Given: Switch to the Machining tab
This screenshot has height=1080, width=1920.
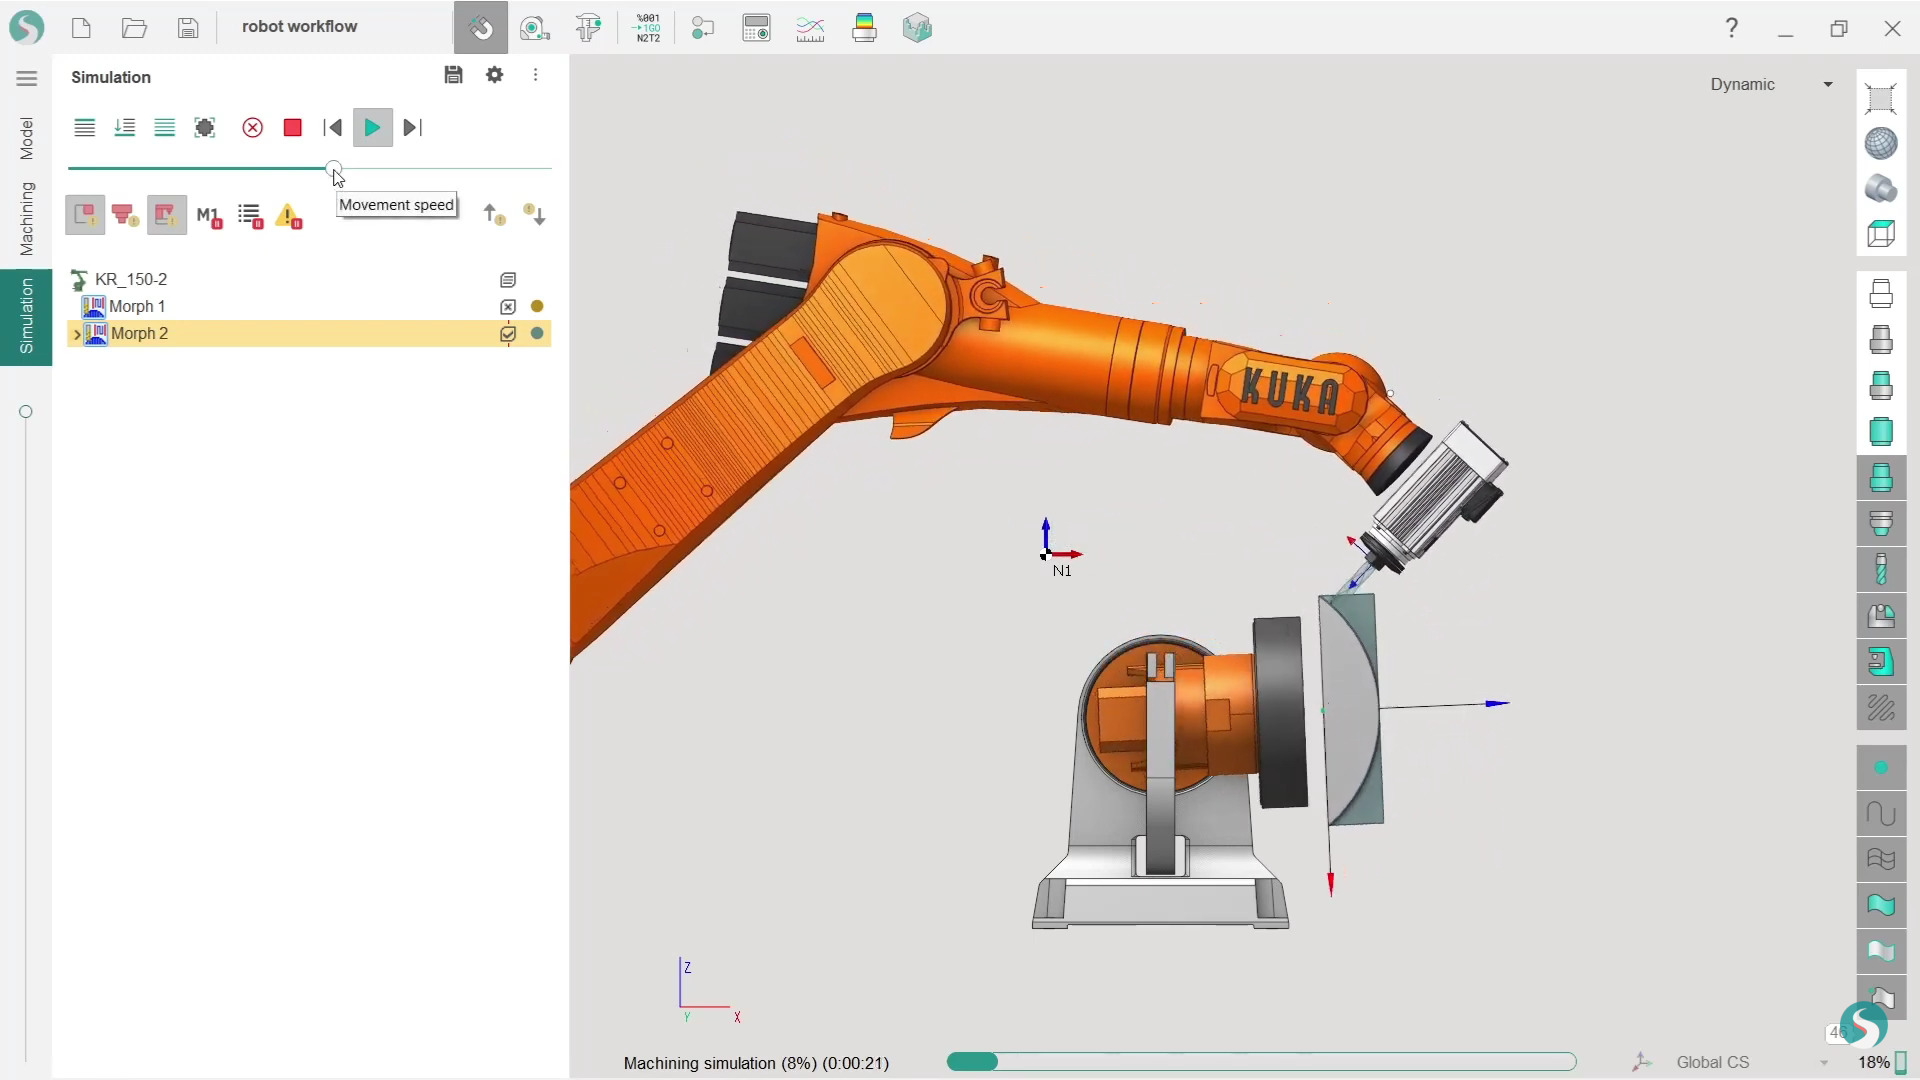Looking at the screenshot, I should point(26,218).
